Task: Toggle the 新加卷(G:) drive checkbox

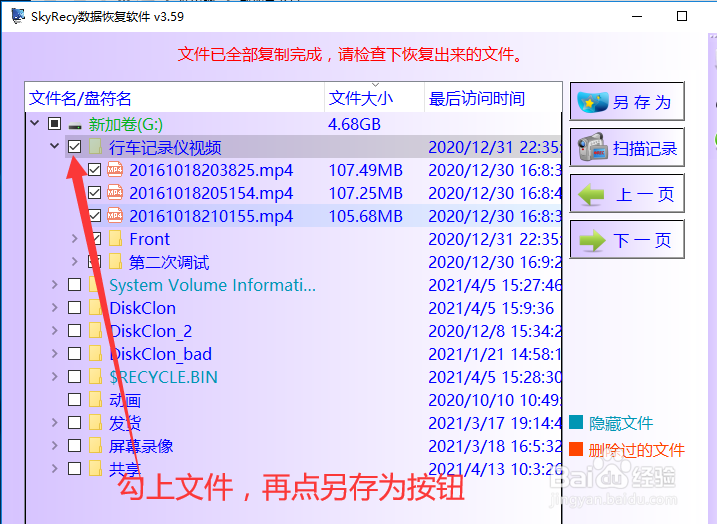Action: point(54,123)
